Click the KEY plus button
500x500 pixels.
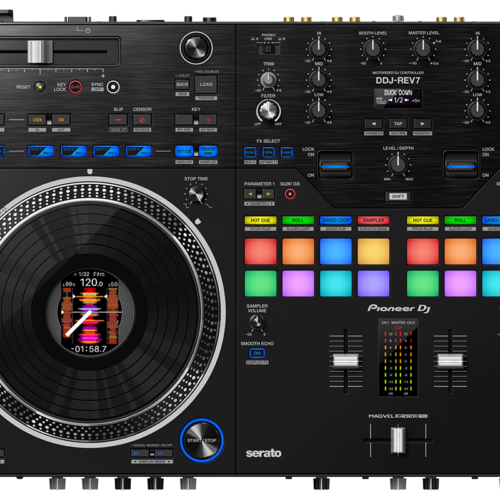208,120
